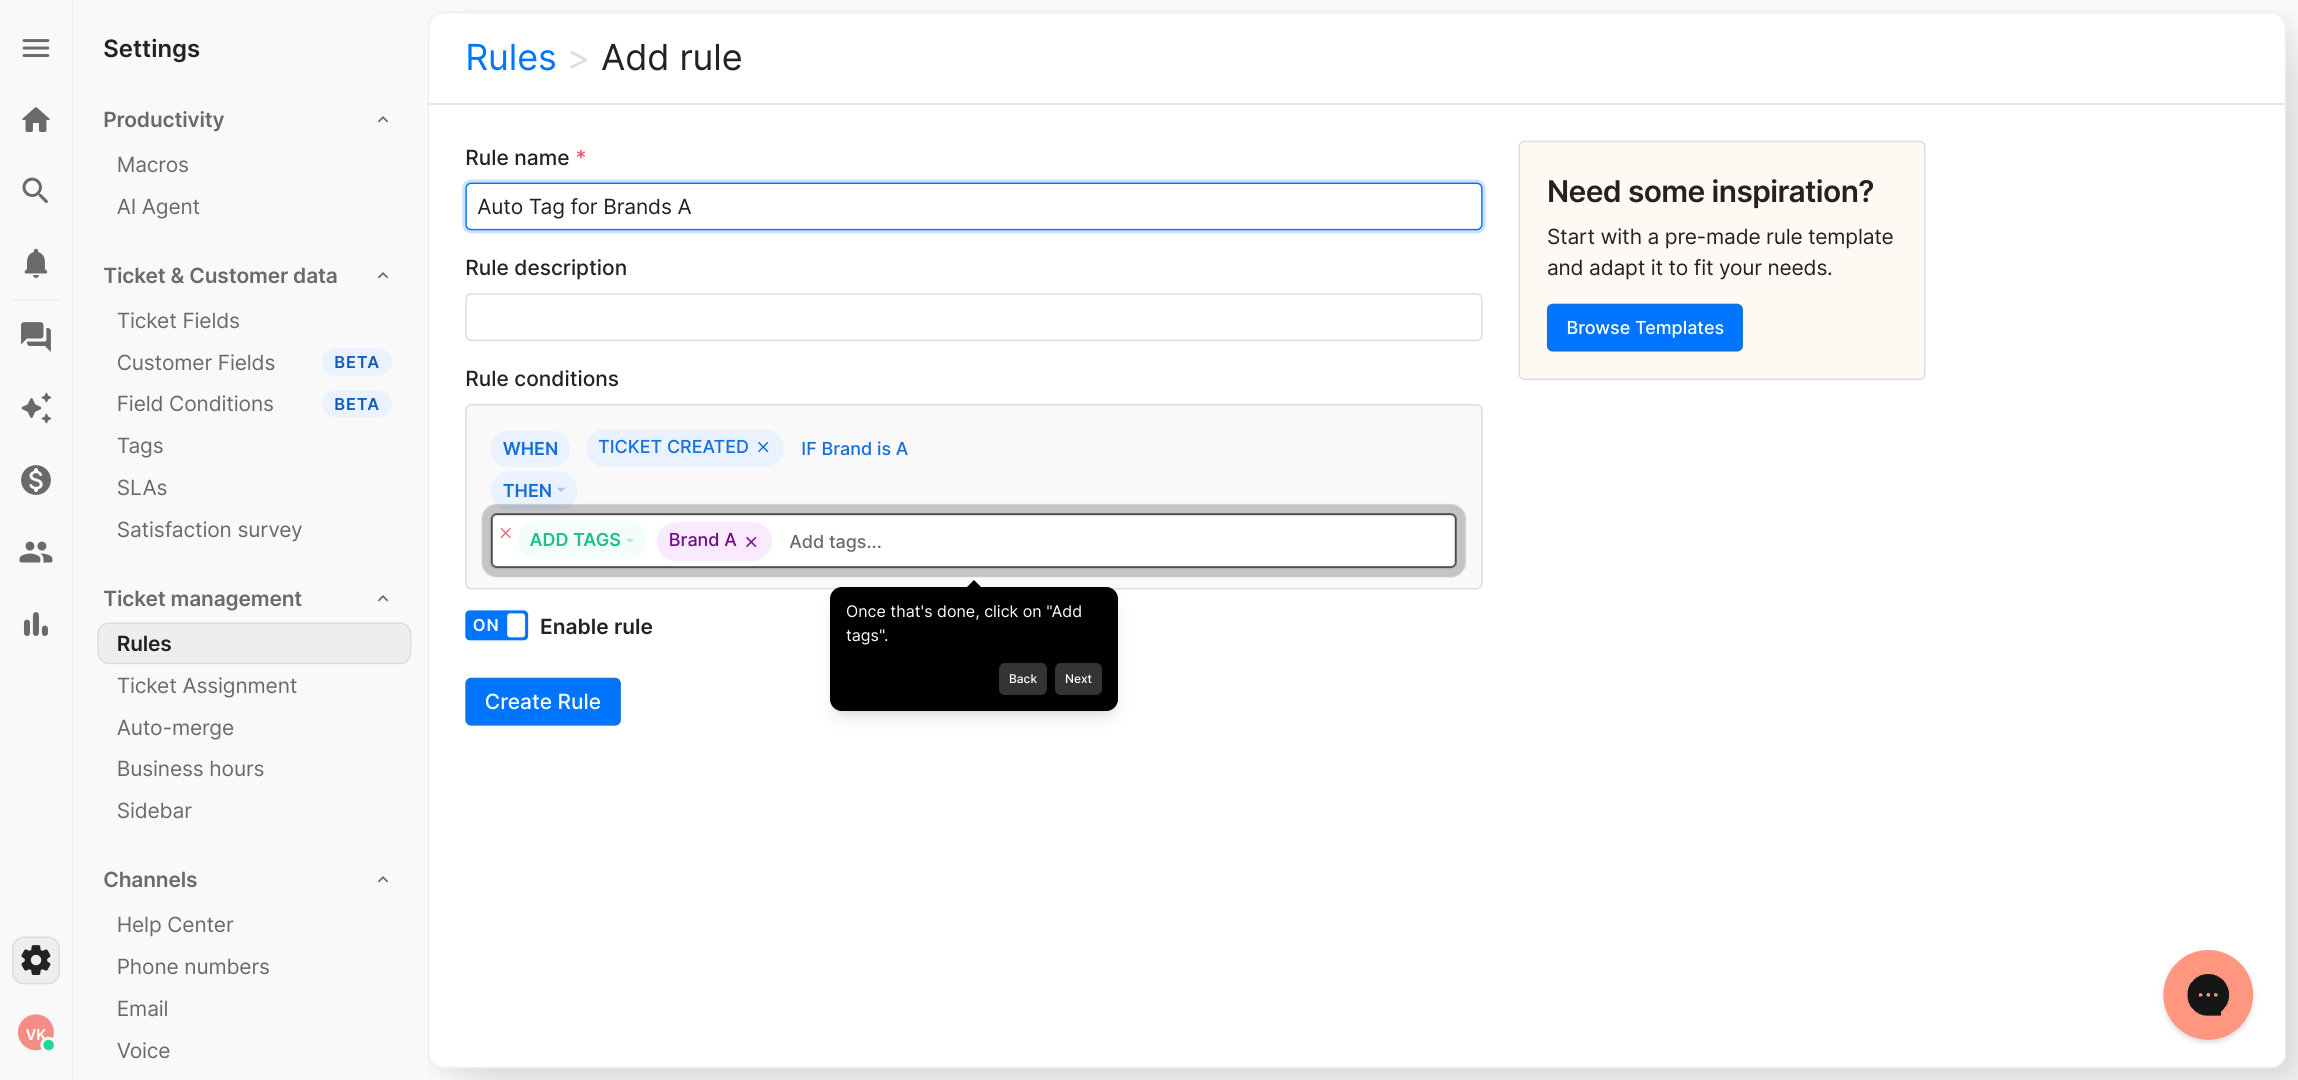
Task: Toggle the Enable rule ON switch
Action: coord(496,626)
